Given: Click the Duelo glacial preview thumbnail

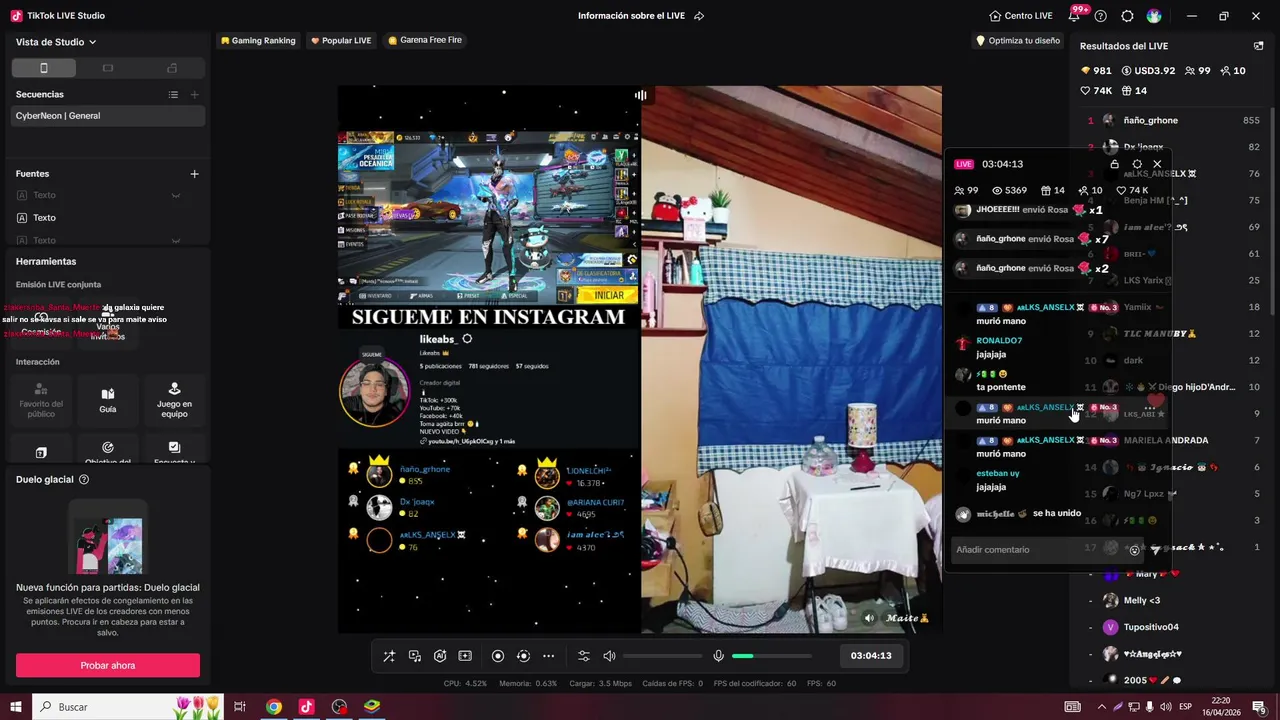Looking at the screenshot, I should coord(108,539).
